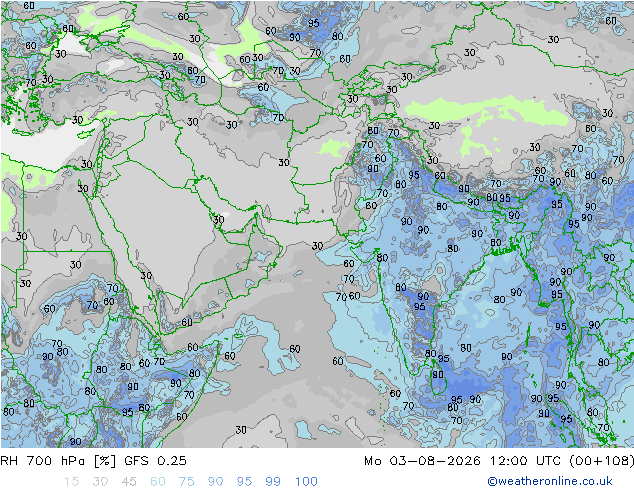Click legend value 100 in the color scale
The image size is (634, 490).
coord(306,482)
